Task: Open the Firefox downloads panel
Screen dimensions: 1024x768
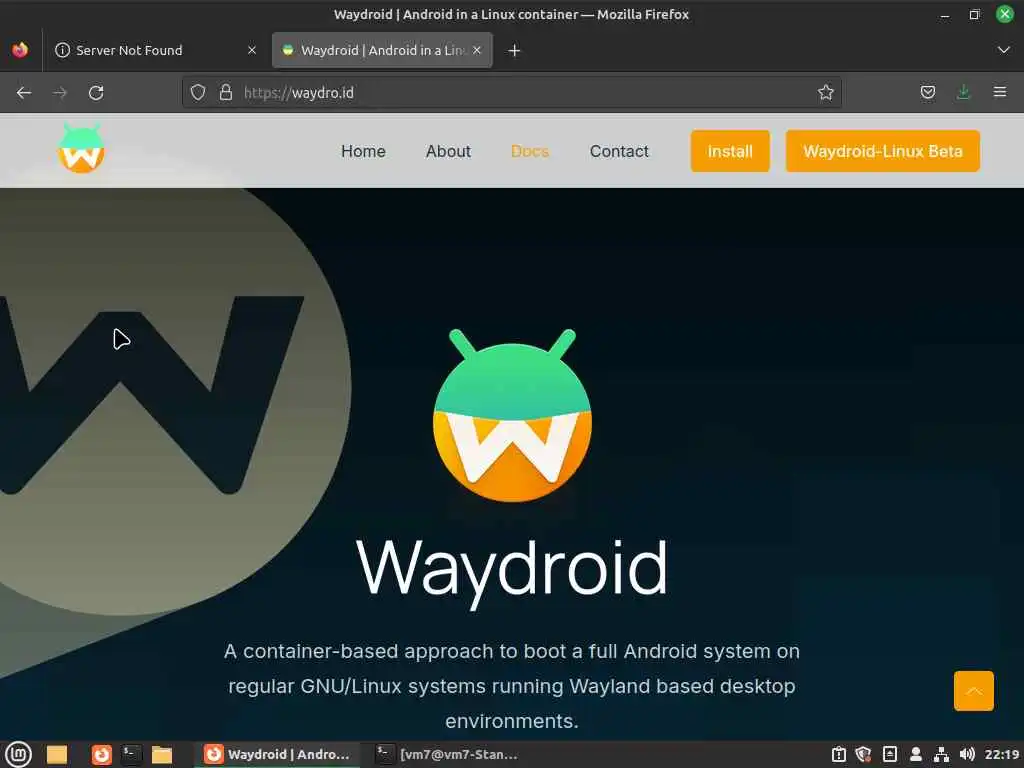Action: click(x=963, y=92)
